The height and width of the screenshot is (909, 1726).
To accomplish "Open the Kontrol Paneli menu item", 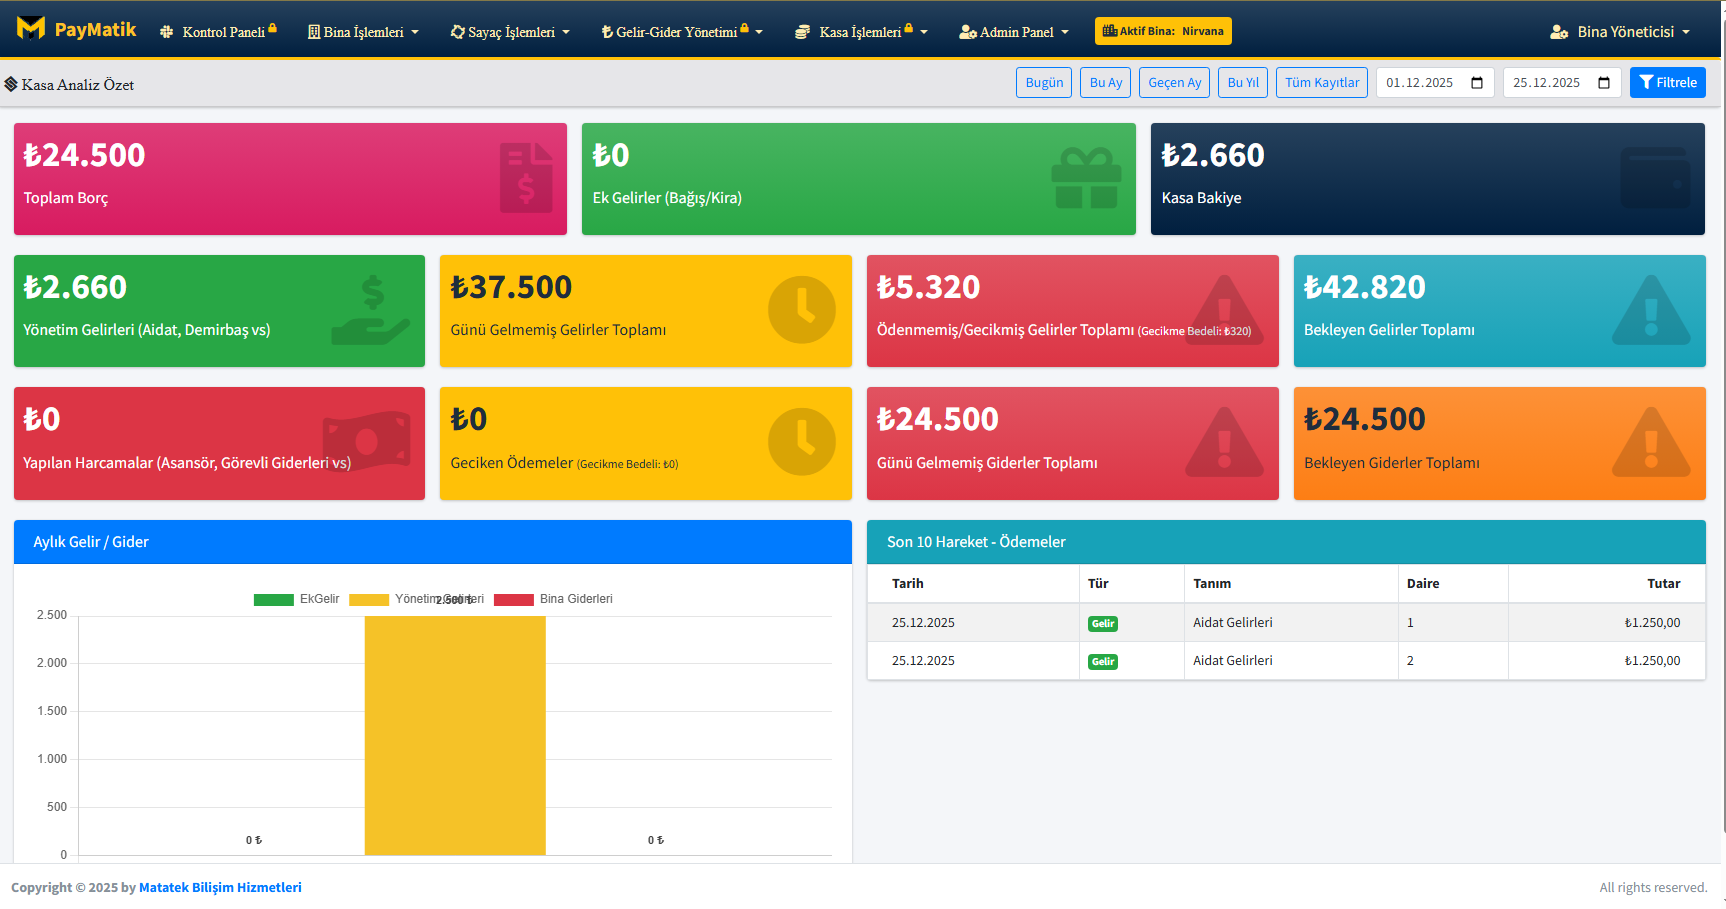I will 218,32.
